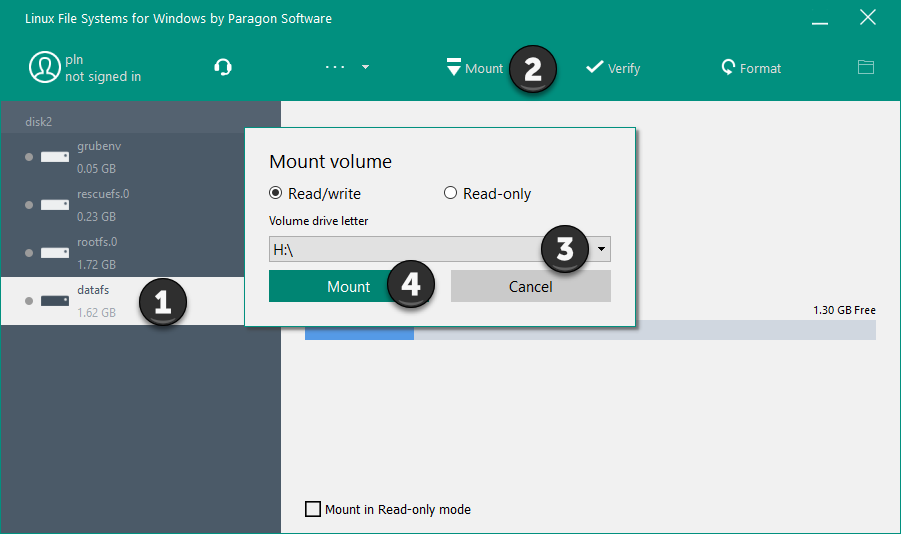Screen dimensions: 901x534
Task: Select the grubenv volume drive icon
Action: [54, 157]
